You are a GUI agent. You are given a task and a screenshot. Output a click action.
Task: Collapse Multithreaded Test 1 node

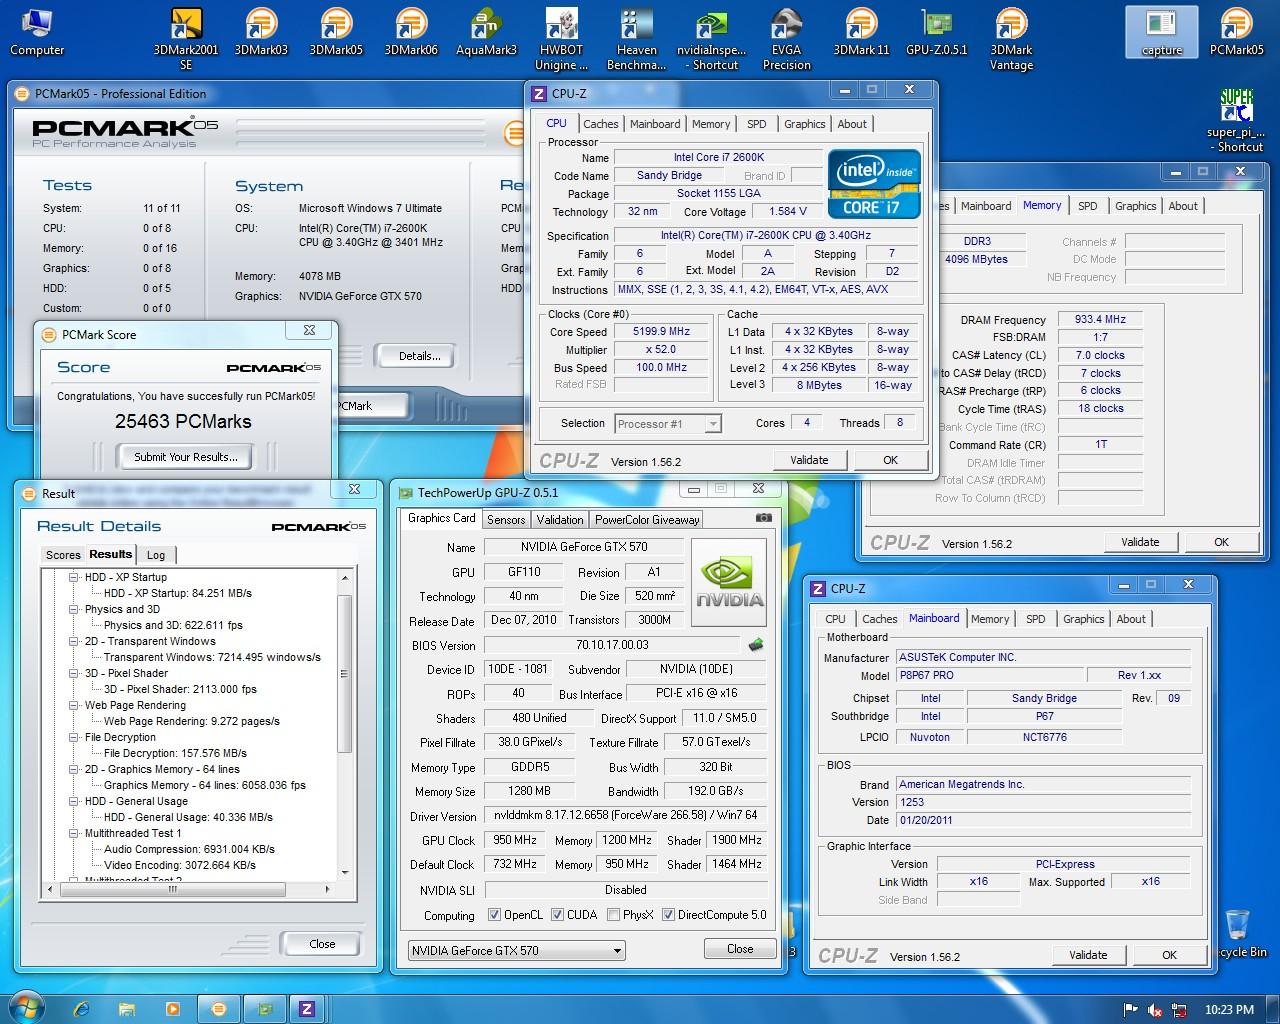[x=74, y=833]
